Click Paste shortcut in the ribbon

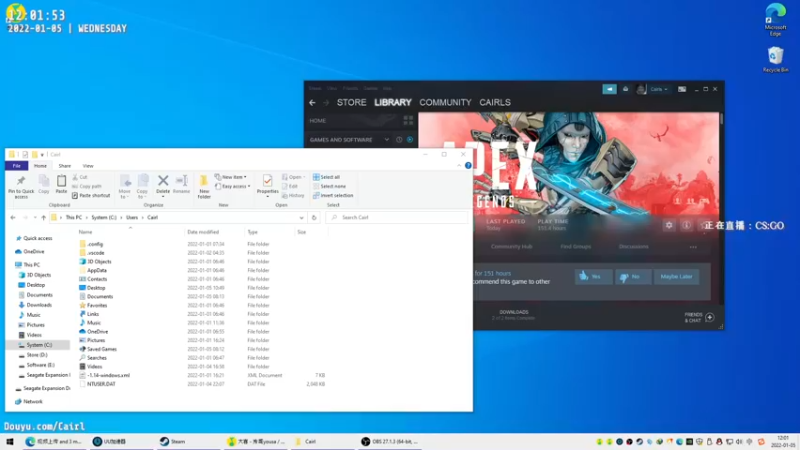point(91,195)
